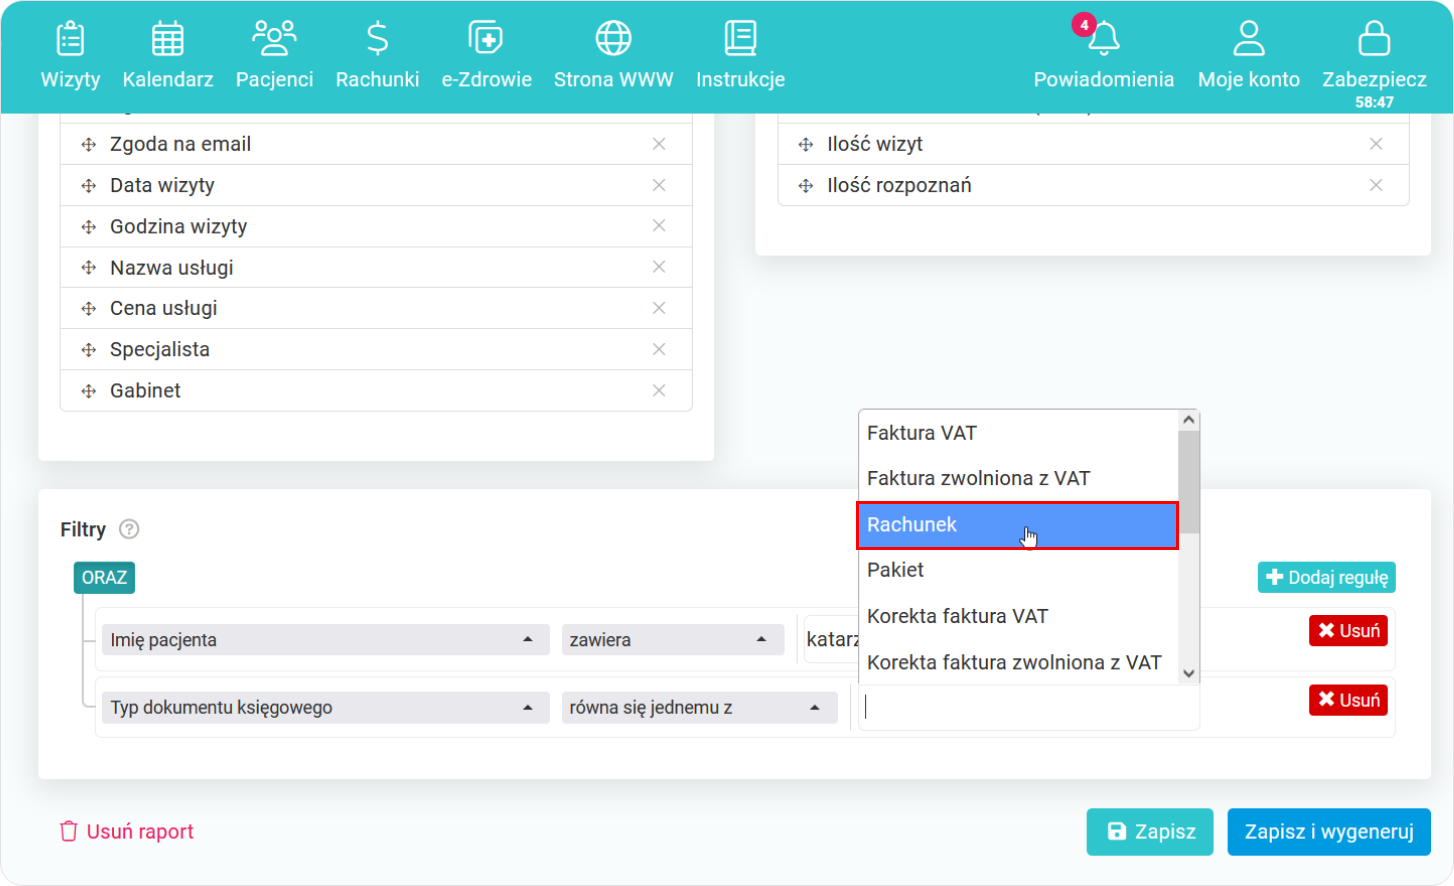Remove the Ilość wizyt item
1454x886 pixels.
coord(1376,144)
